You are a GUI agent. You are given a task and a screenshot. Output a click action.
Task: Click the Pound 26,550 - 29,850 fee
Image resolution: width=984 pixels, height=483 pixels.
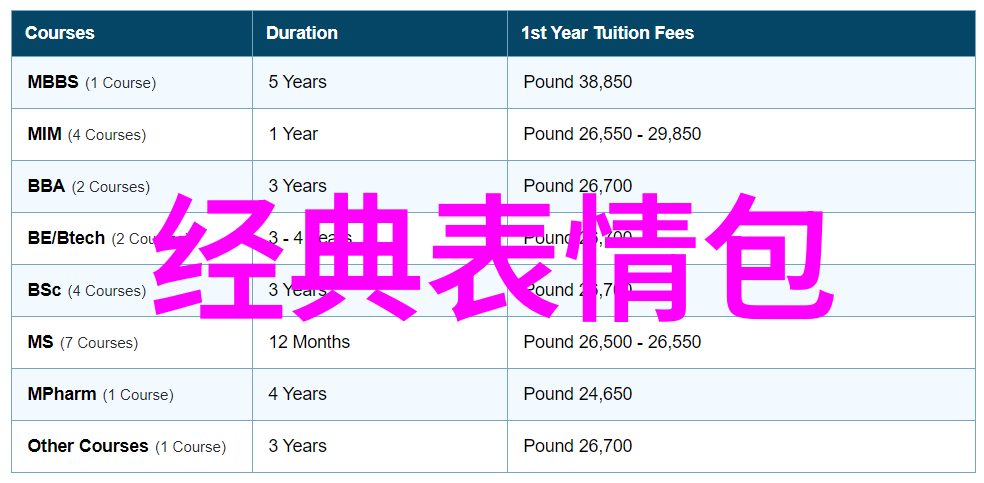[x=612, y=134]
